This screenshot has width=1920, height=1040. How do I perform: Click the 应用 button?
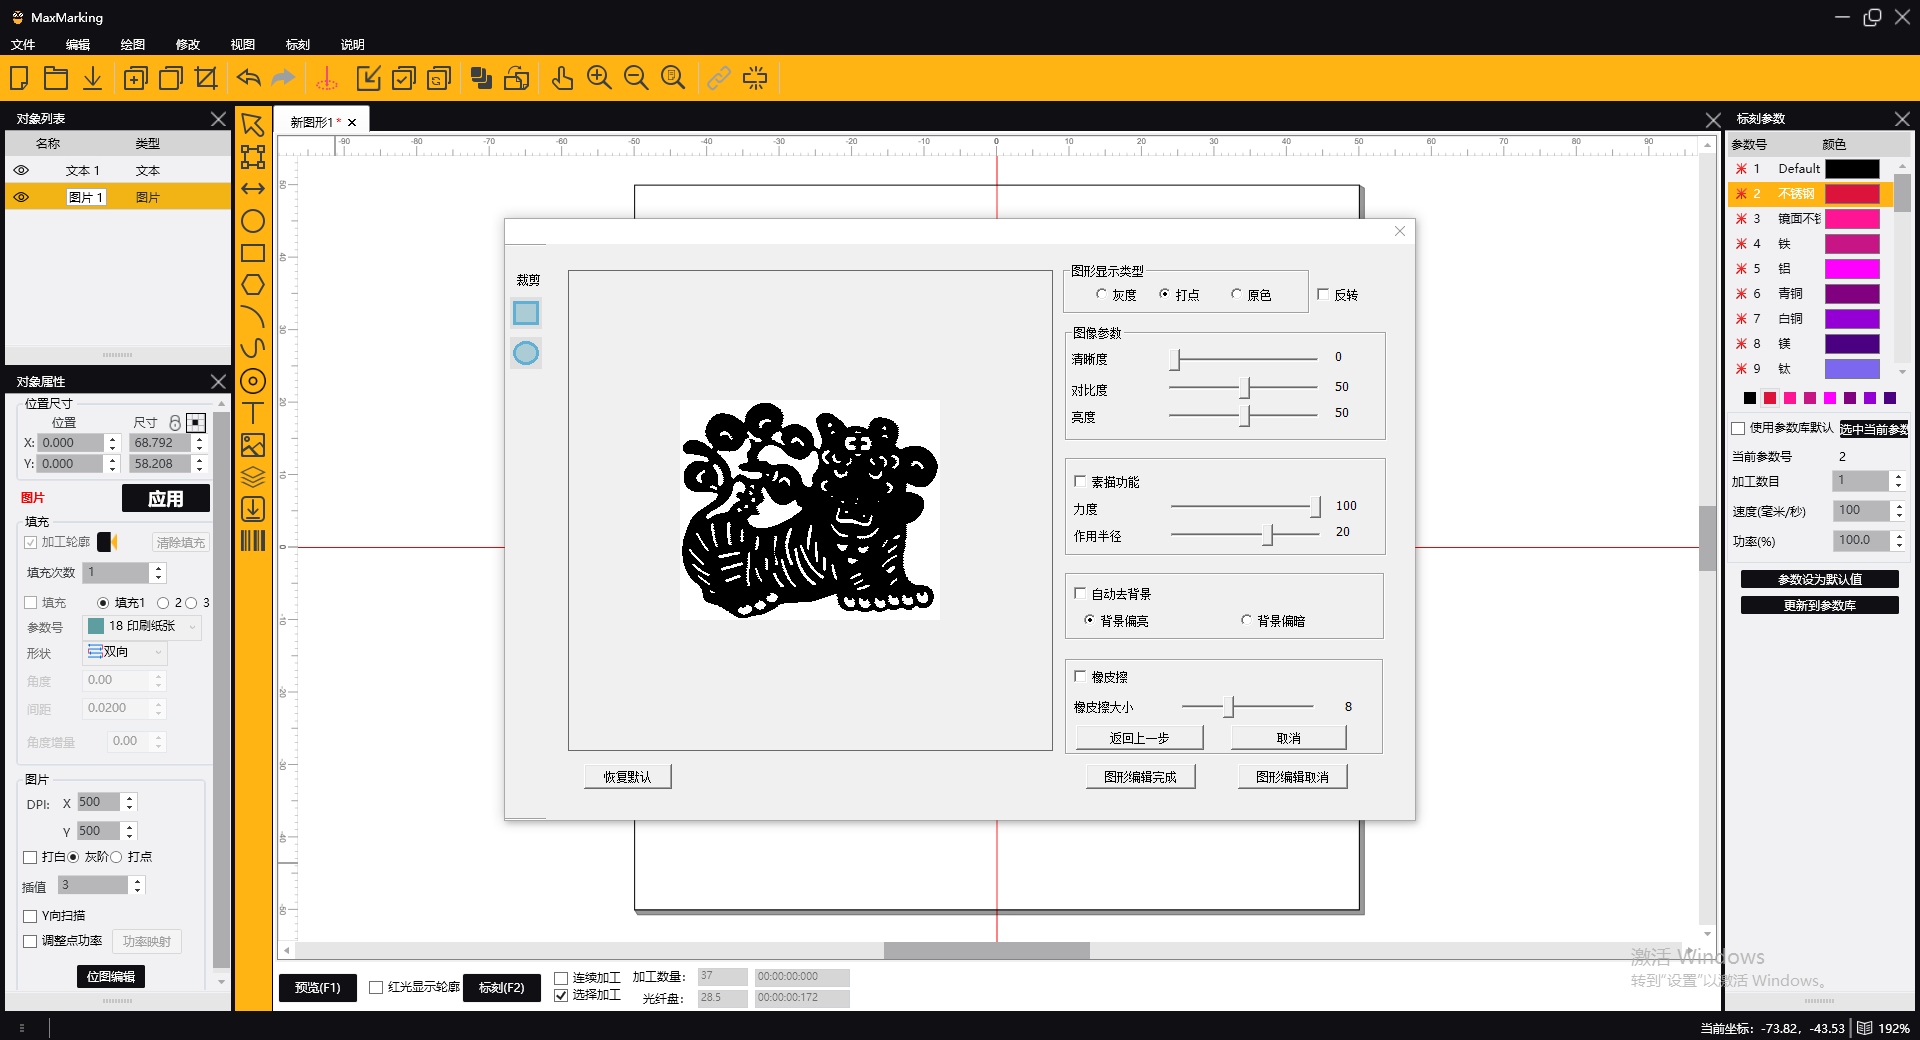pos(166,498)
